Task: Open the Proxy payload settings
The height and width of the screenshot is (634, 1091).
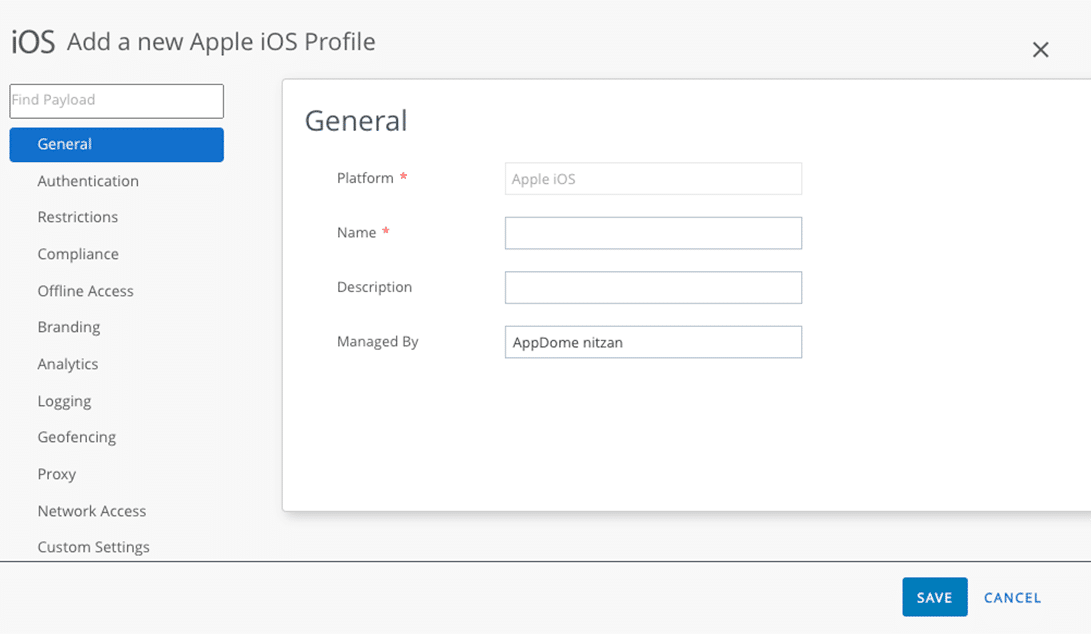Action: [57, 474]
